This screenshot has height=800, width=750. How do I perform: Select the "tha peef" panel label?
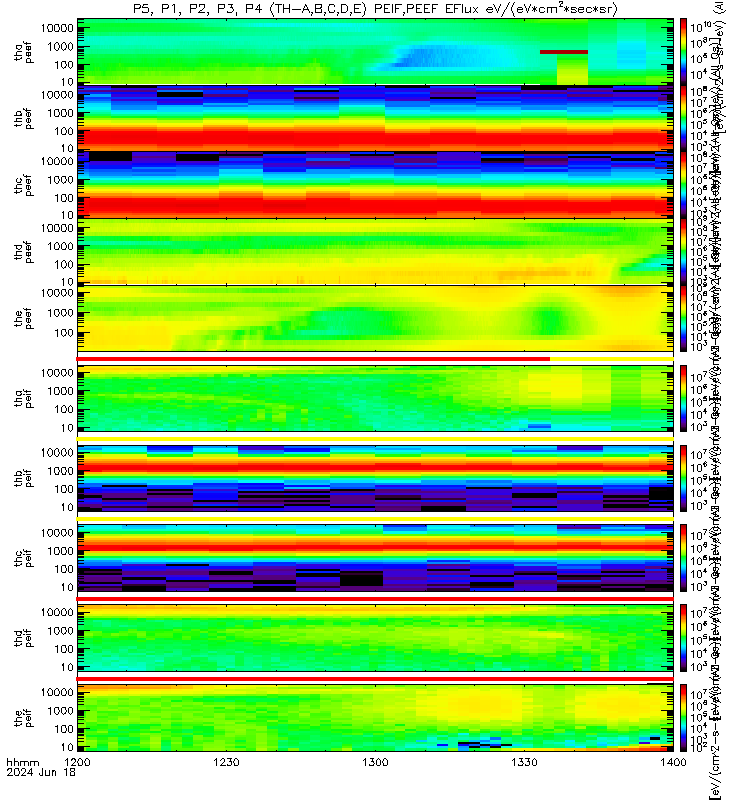(x=23, y=53)
